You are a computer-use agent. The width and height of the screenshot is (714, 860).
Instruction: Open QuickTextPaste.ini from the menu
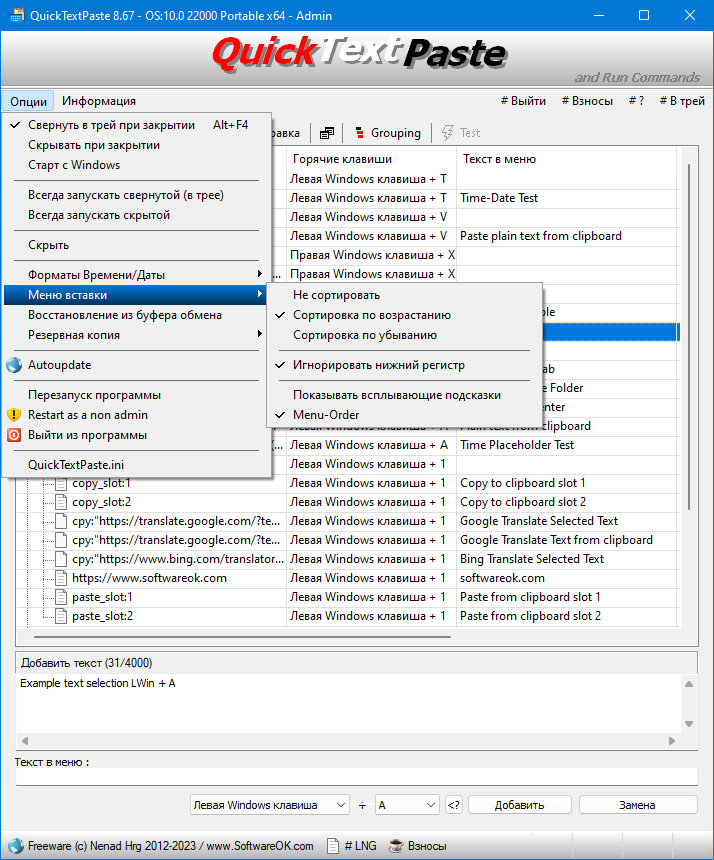pyautogui.click(x=137, y=465)
